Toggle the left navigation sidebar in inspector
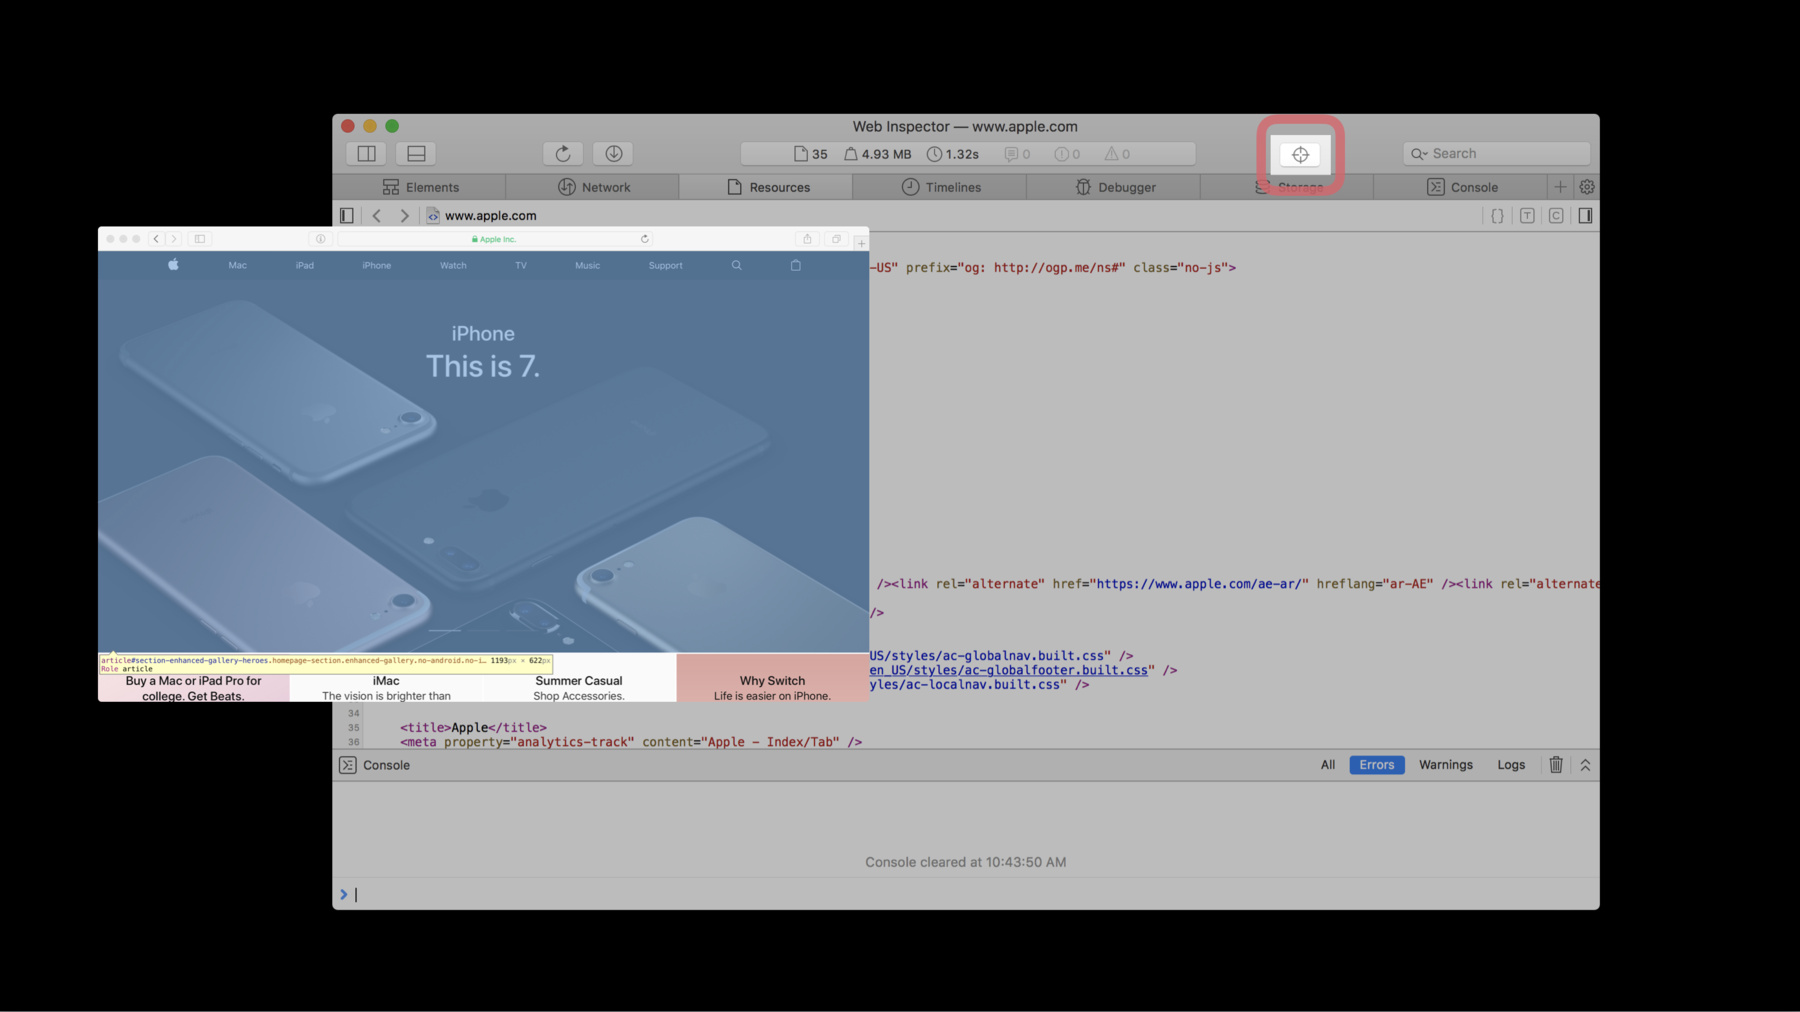The image size is (1800, 1012). pyautogui.click(x=347, y=215)
